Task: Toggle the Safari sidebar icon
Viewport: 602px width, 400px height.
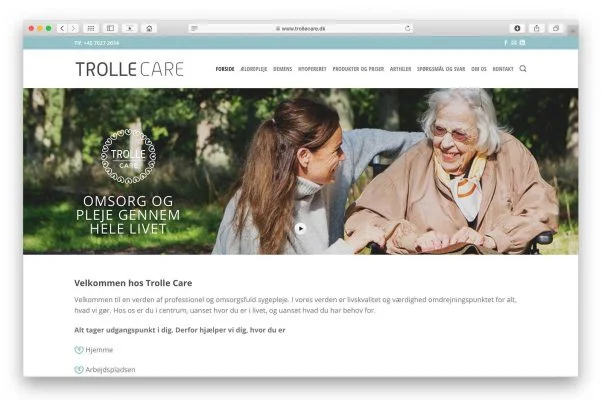Action: pyautogui.click(x=110, y=28)
